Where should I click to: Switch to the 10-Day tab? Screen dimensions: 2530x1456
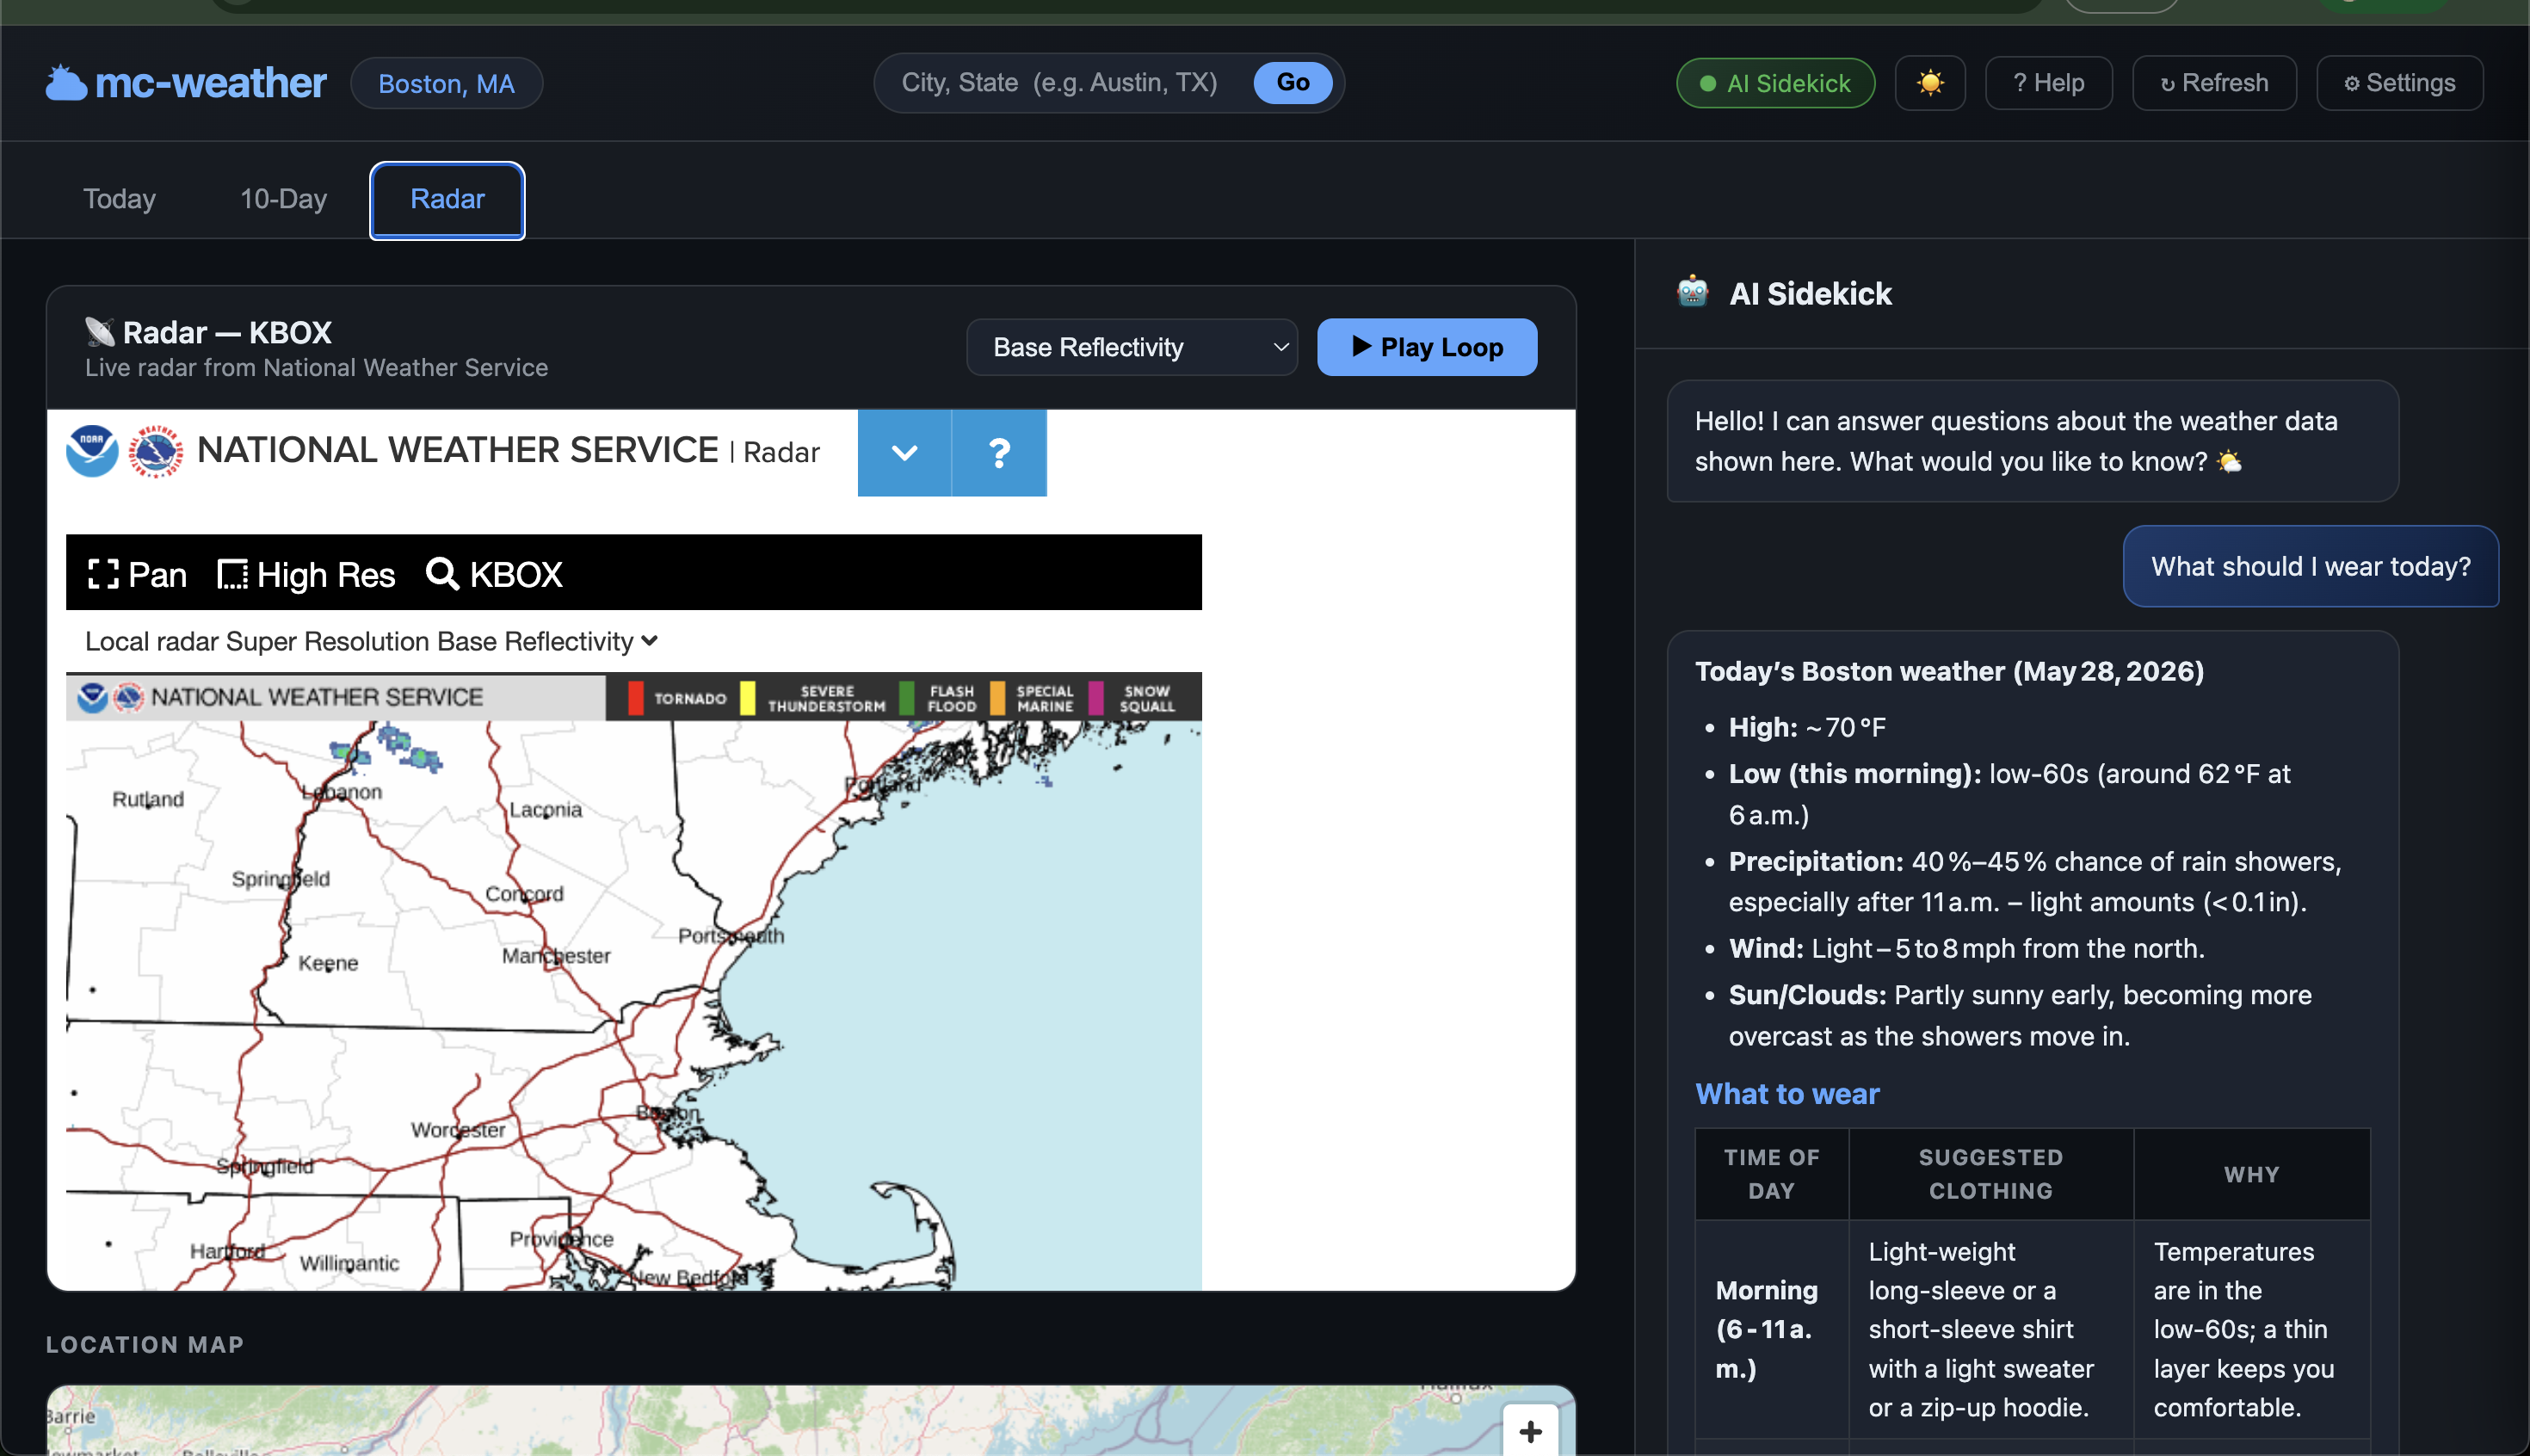(283, 199)
